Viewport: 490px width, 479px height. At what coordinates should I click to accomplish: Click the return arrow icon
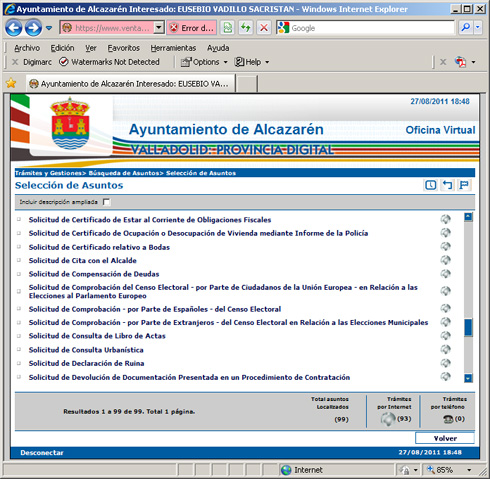tap(447, 185)
